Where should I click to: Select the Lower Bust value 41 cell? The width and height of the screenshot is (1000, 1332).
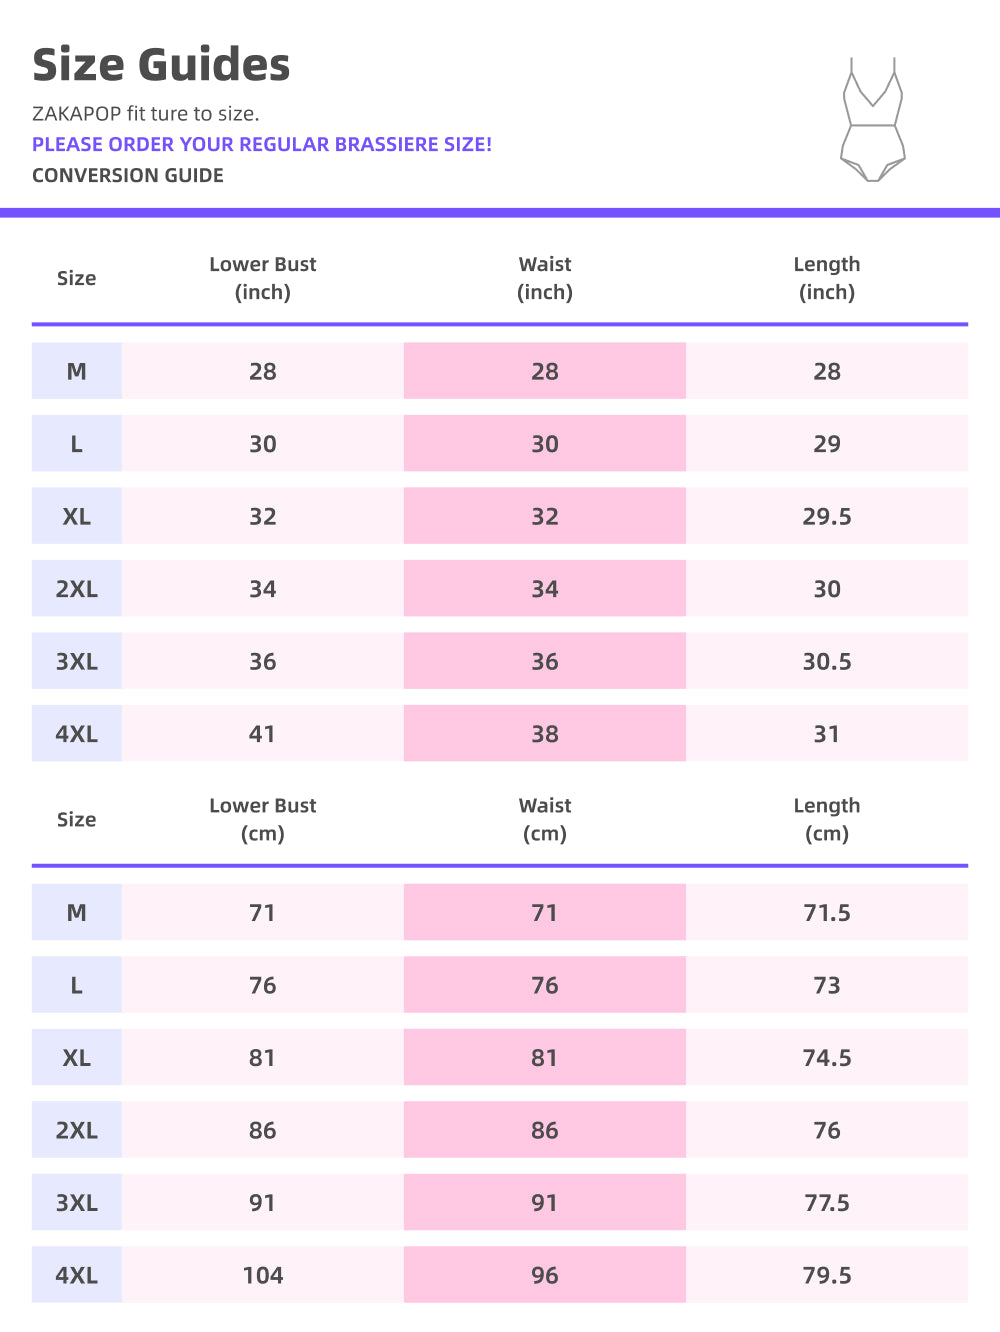click(x=263, y=734)
